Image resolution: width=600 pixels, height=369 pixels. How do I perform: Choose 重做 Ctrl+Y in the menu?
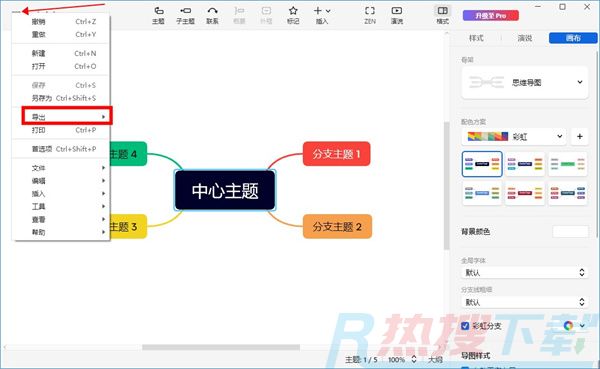pyautogui.click(x=61, y=34)
